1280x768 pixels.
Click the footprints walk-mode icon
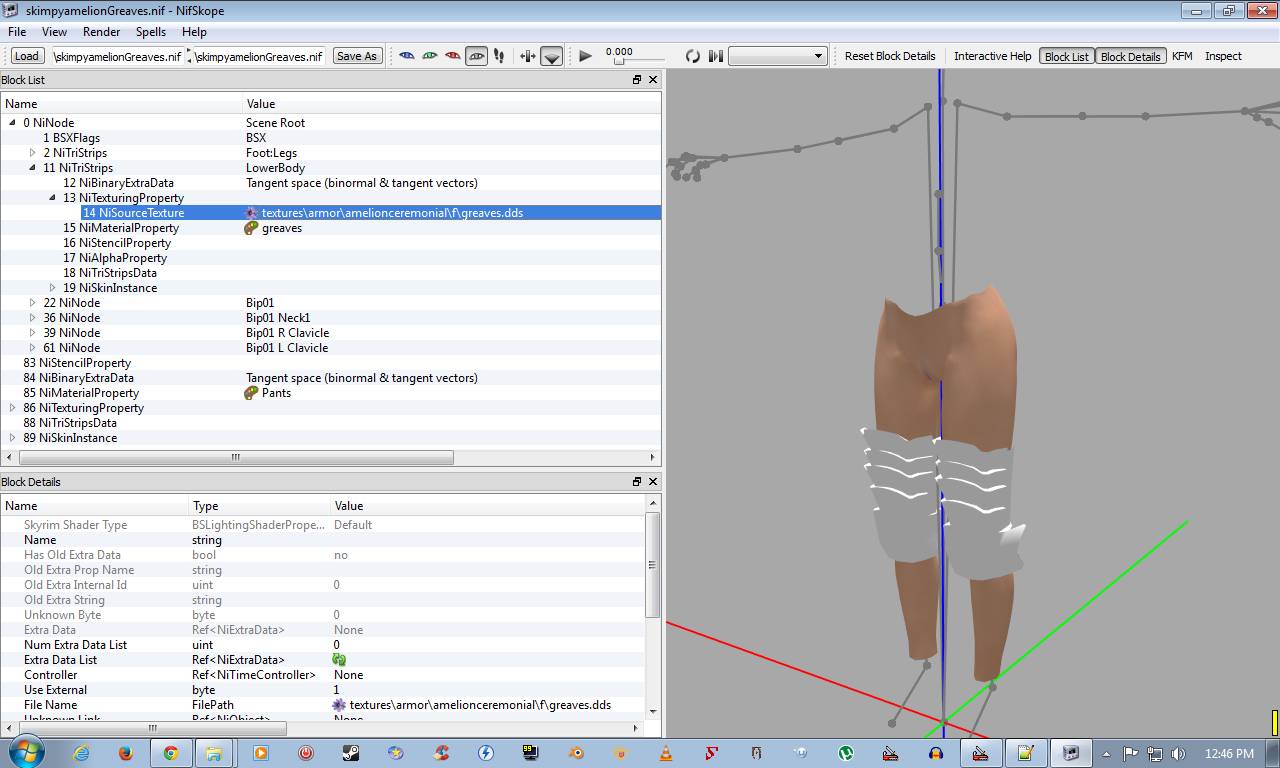click(x=499, y=56)
